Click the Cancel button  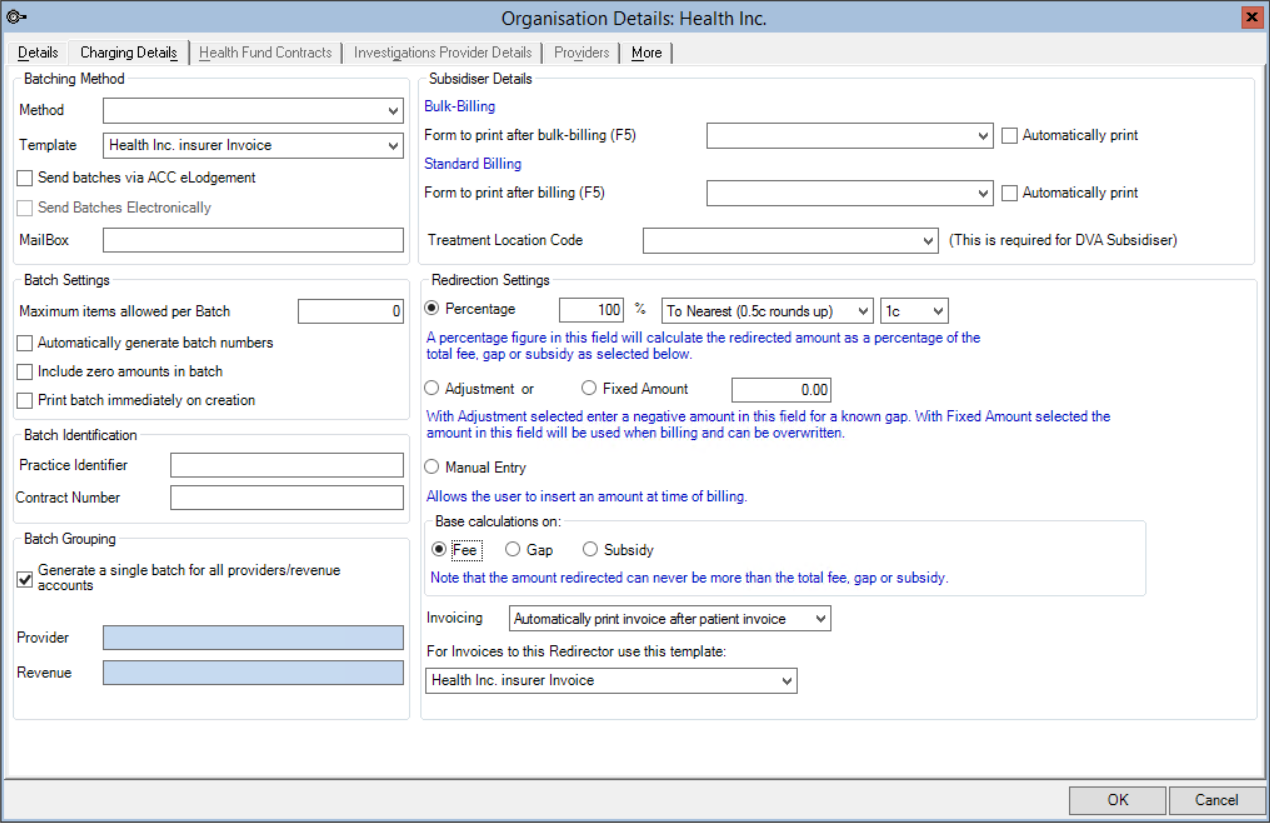[x=1217, y=800]
